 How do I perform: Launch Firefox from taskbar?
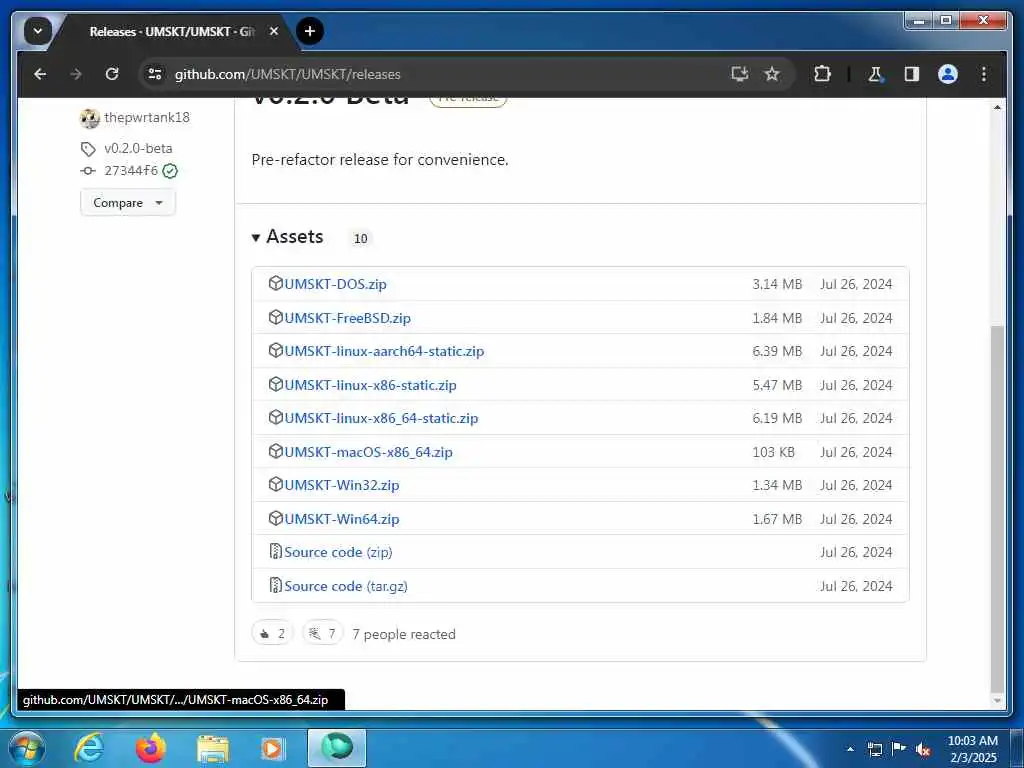click(x=151, y=748)
